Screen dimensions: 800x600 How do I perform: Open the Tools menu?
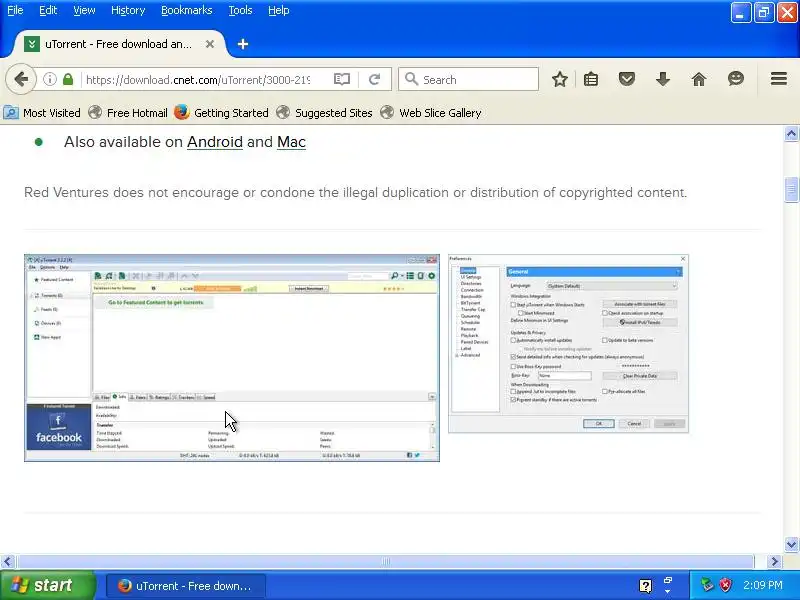coord(240,10)
